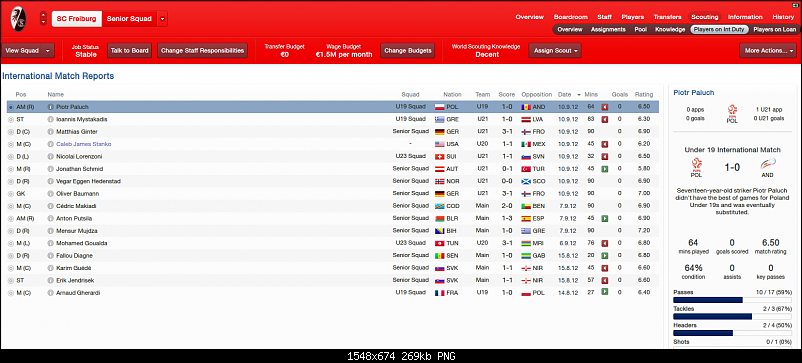This screenshot has height=363, width=802.
Task: Open info icon beside Piotr Paluch
Action: (50, 107)
